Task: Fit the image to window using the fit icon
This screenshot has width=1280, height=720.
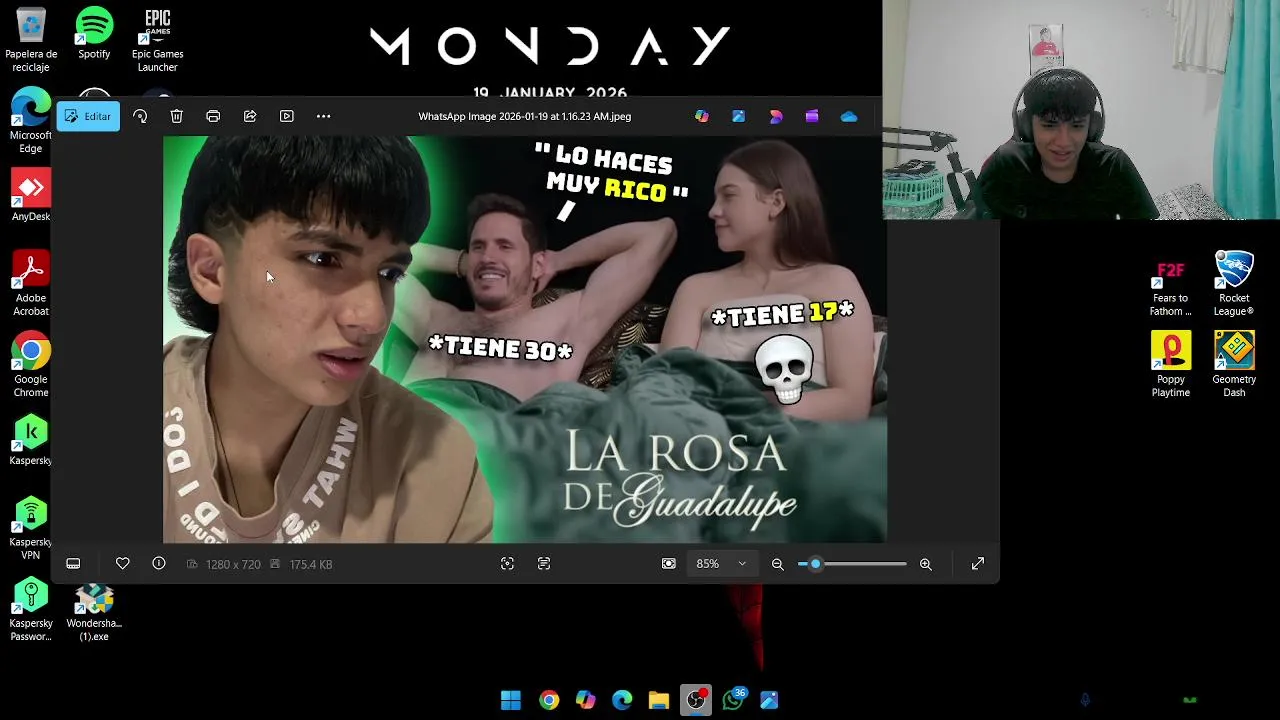Action: pos(668,564)
